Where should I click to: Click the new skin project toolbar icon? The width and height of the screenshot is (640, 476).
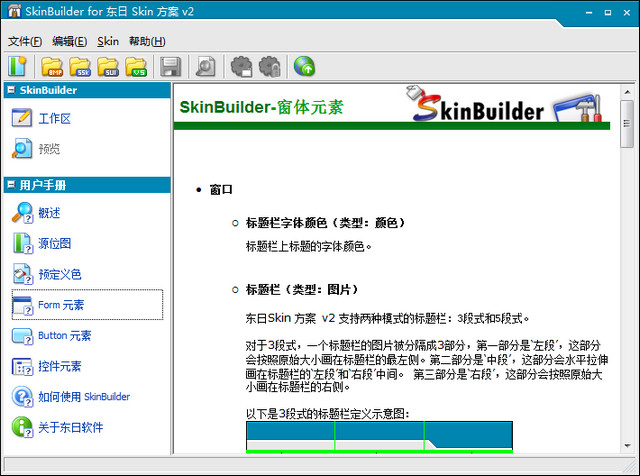coord(17,66)
